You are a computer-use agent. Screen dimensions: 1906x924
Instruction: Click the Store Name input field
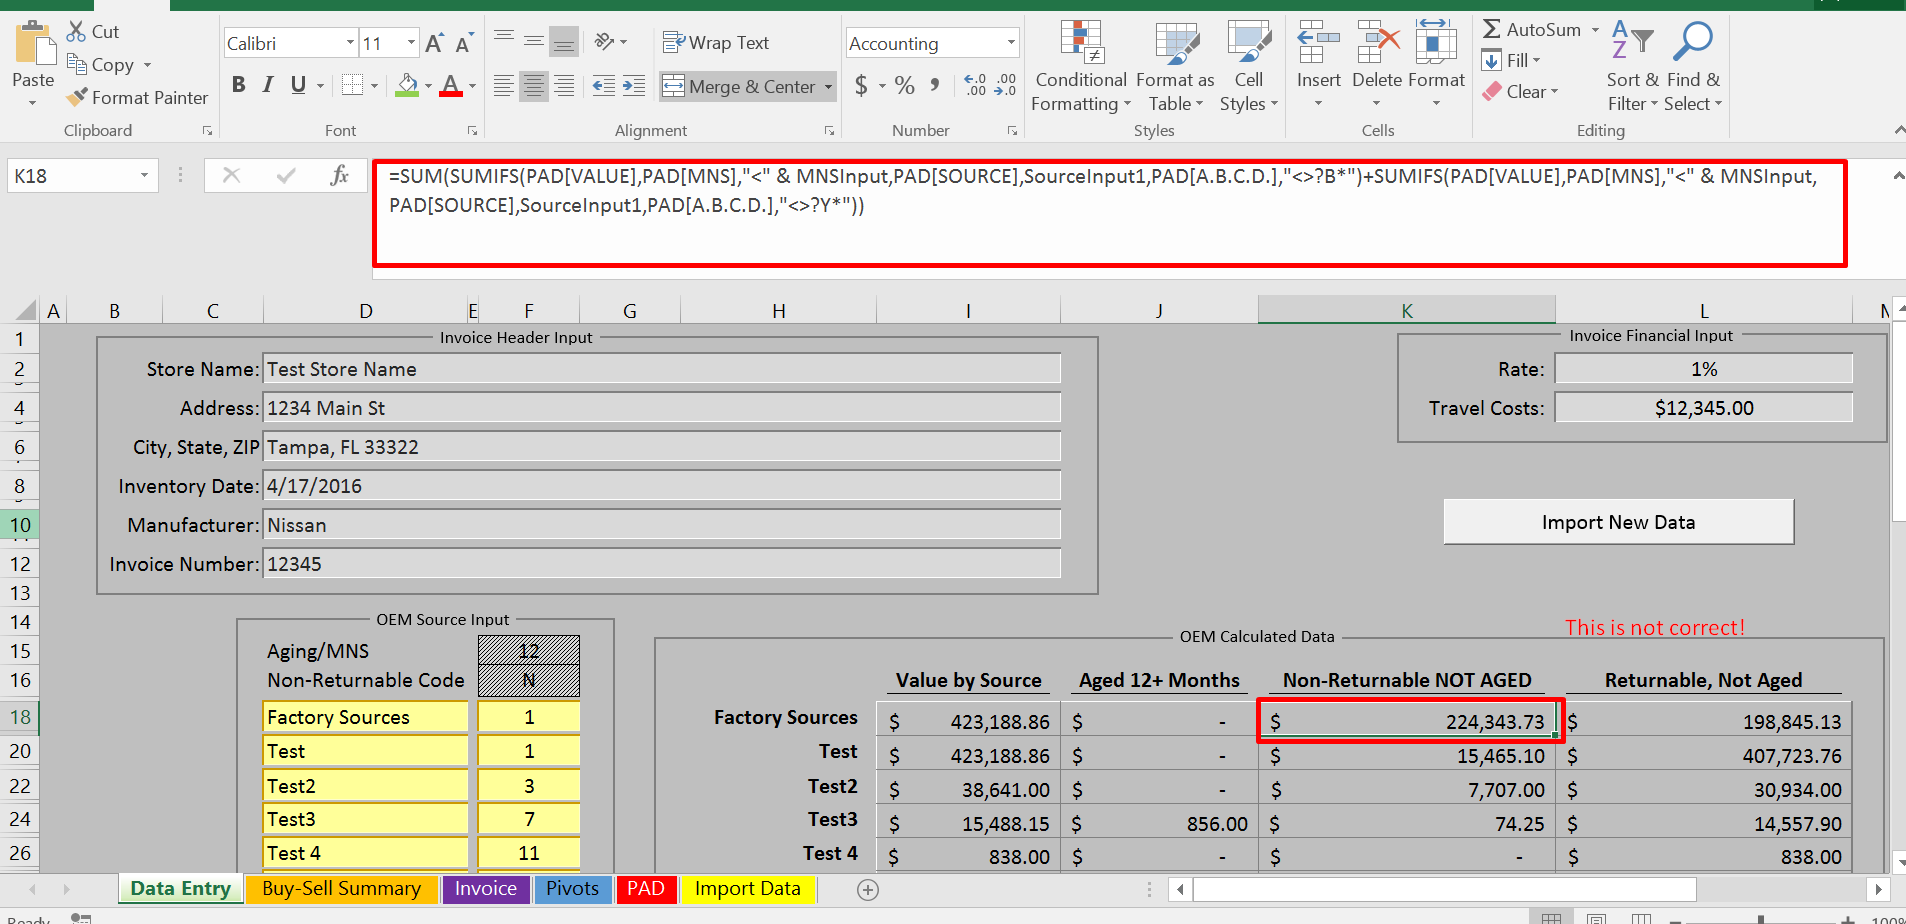(660, 369)
